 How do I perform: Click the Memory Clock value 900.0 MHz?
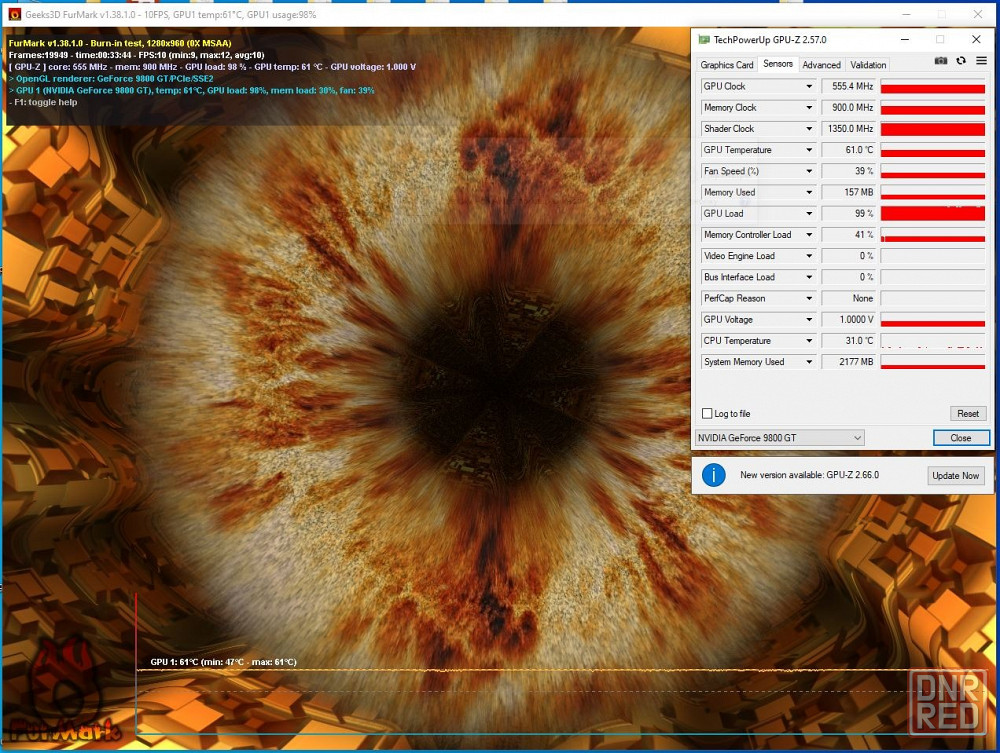coord(849,107)
